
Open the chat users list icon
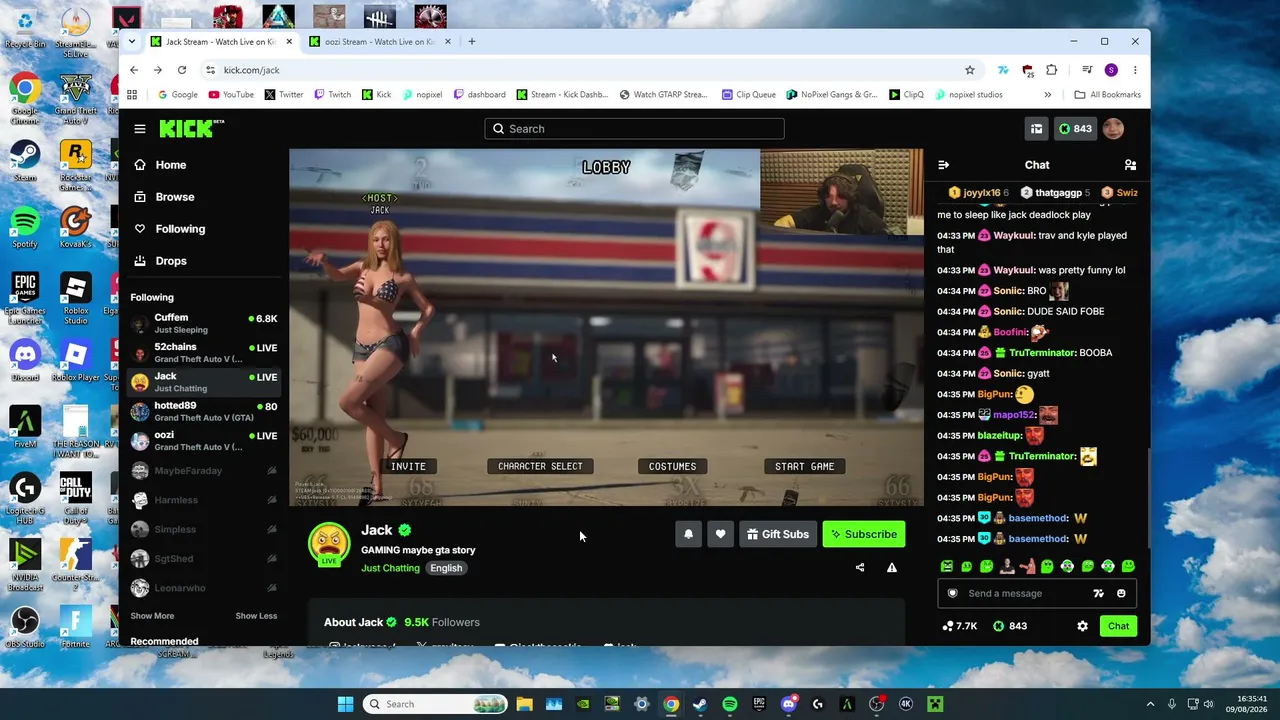point(1130,165)
